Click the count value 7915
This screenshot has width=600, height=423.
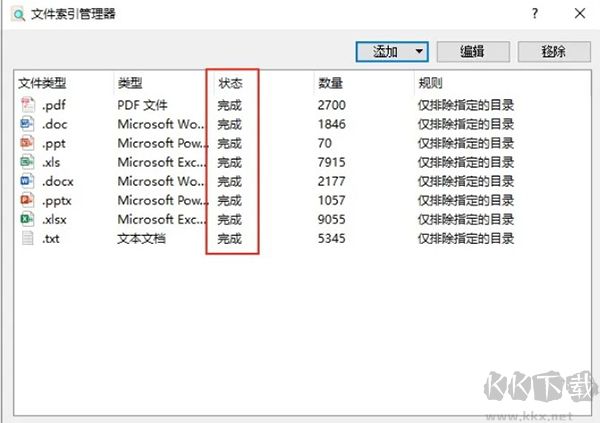pos(331,162)
